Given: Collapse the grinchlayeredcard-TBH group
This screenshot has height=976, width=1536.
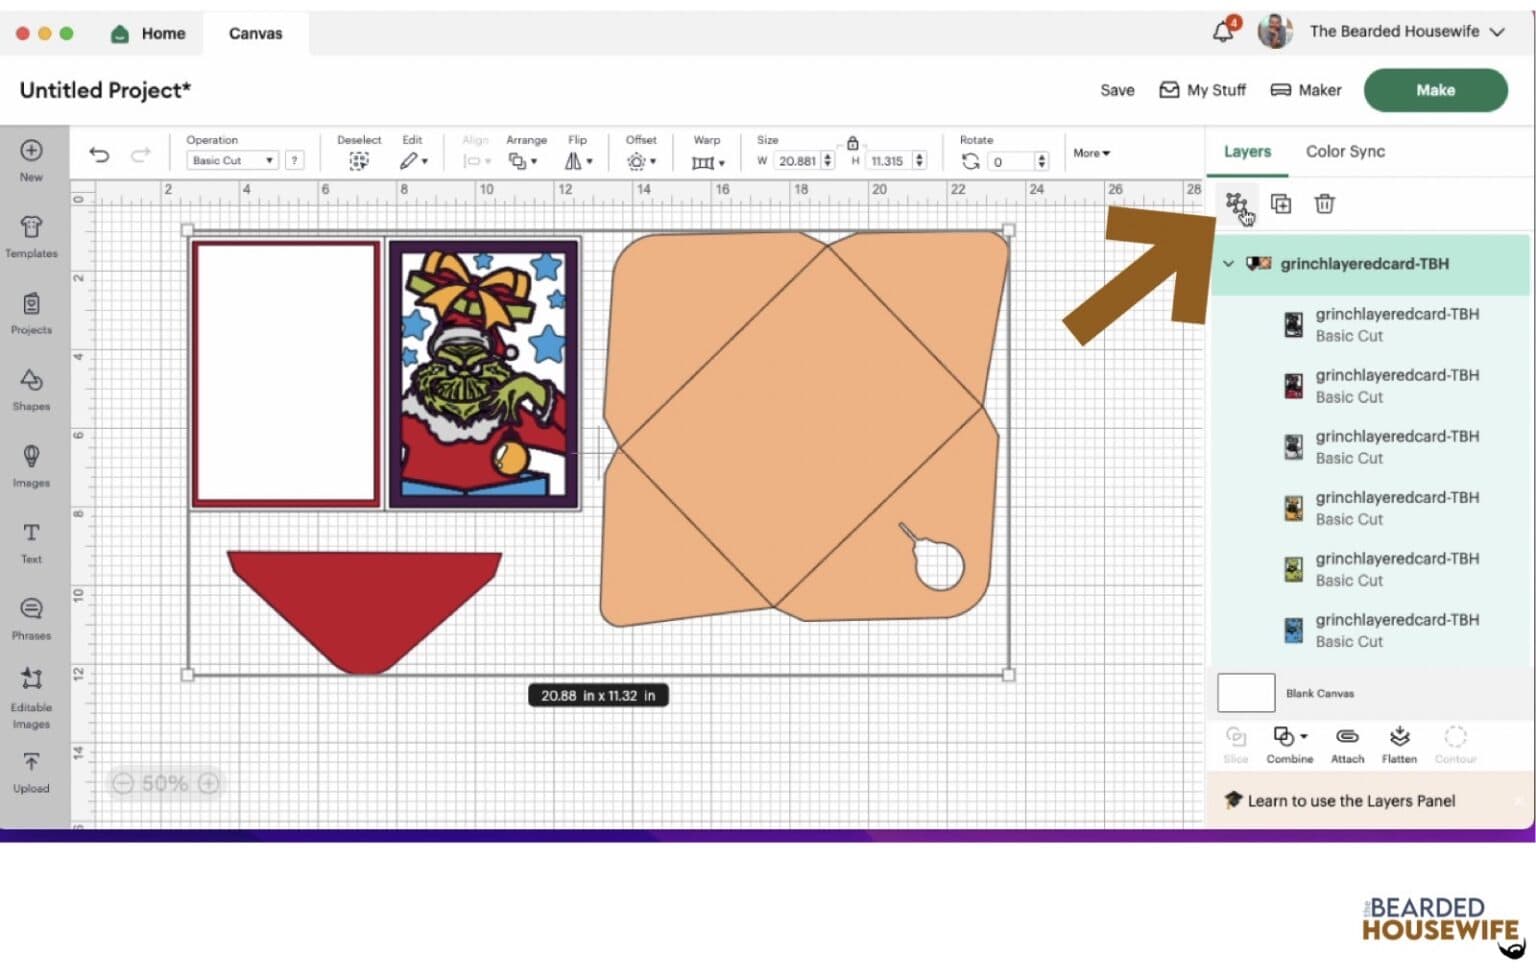Looking at the screenshot, I should tap(1228, 264).
